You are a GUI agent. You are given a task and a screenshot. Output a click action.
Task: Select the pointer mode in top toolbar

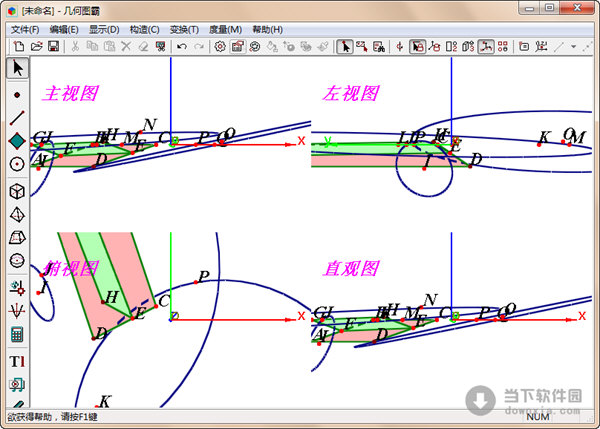click(345, 47)
